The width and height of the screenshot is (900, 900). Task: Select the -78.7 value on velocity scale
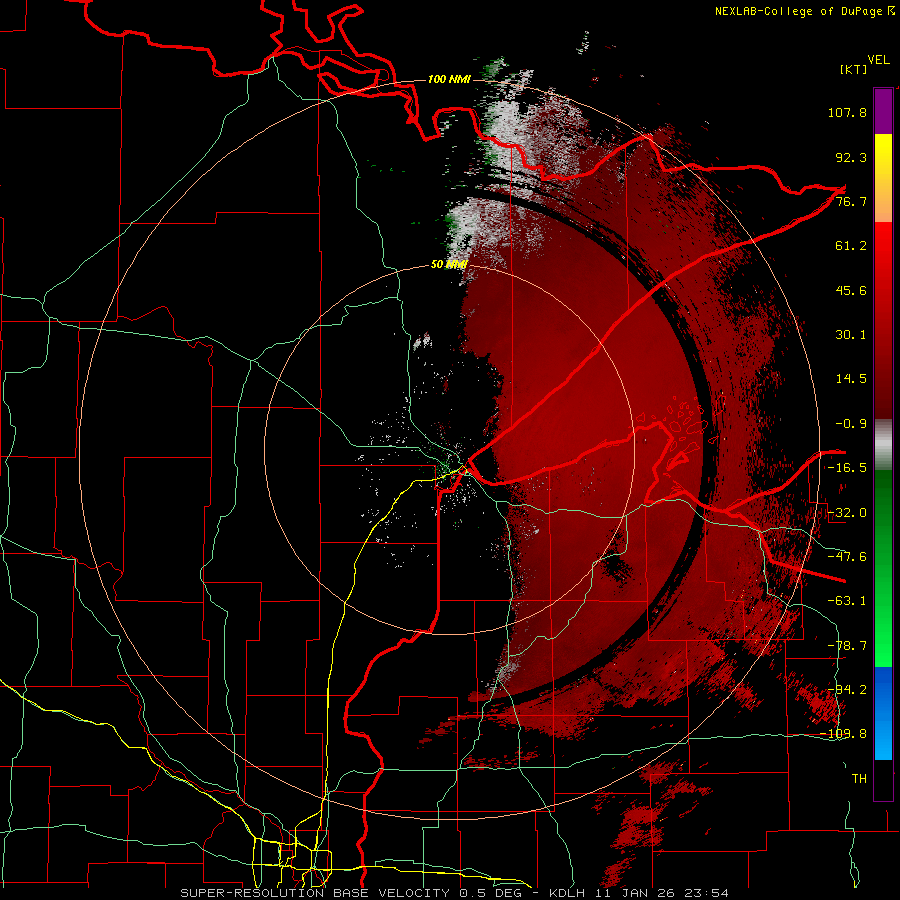[847, 645]
